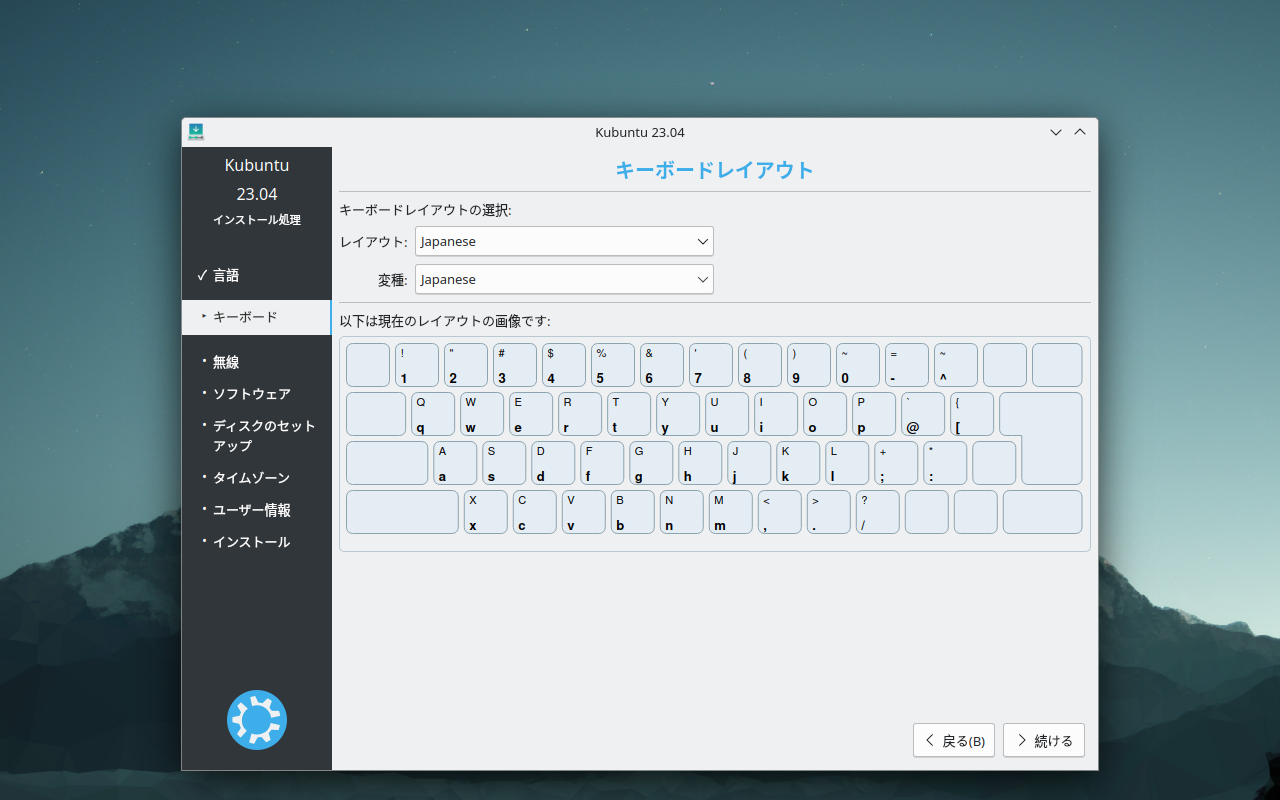This screenshot has width=1280, height=800.
Task: Click the : colon key with asterisk
Action: click(x=945, y=463)
